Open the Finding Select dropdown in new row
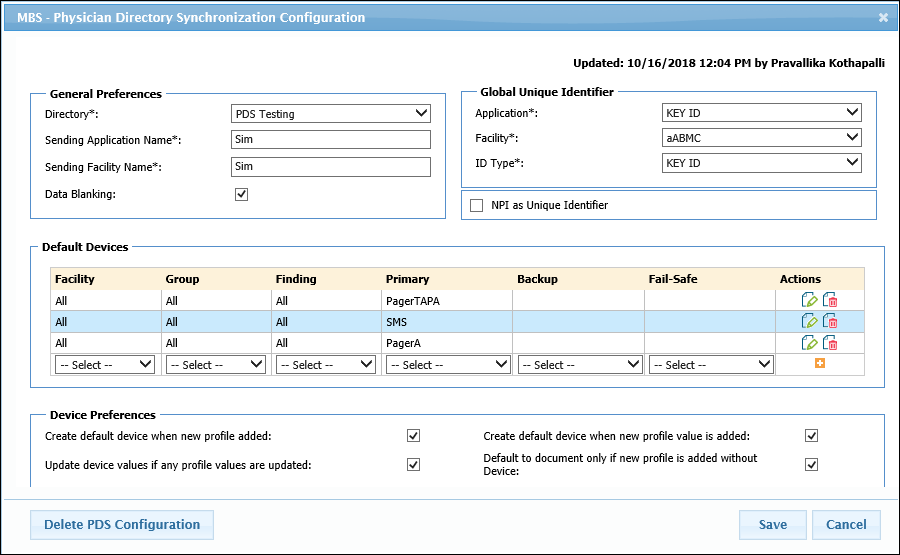Image resolution: width=900 pixels, height=555 pixels. (x=325, y=364)
